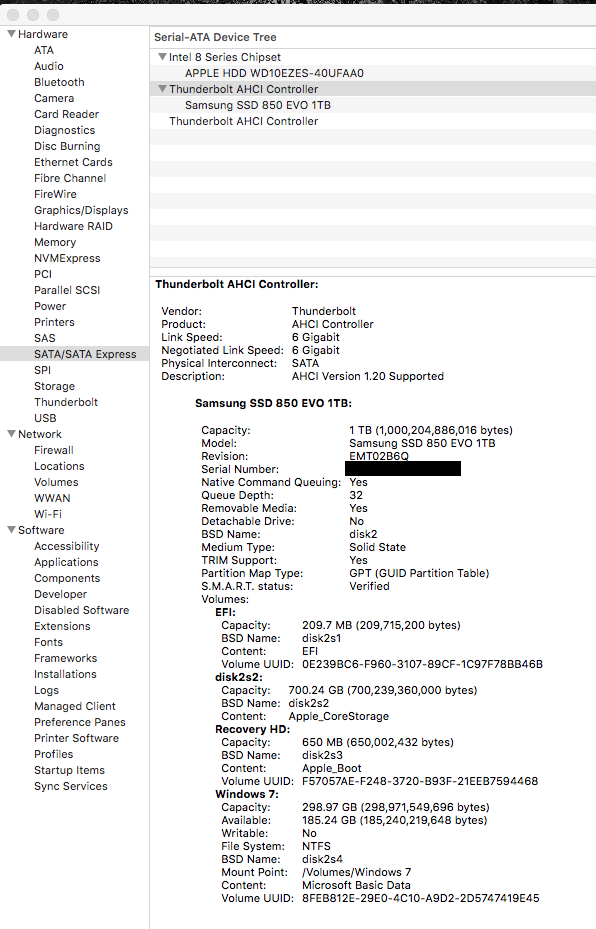
Task: Select USB entry
Action: tap(45, 418)
